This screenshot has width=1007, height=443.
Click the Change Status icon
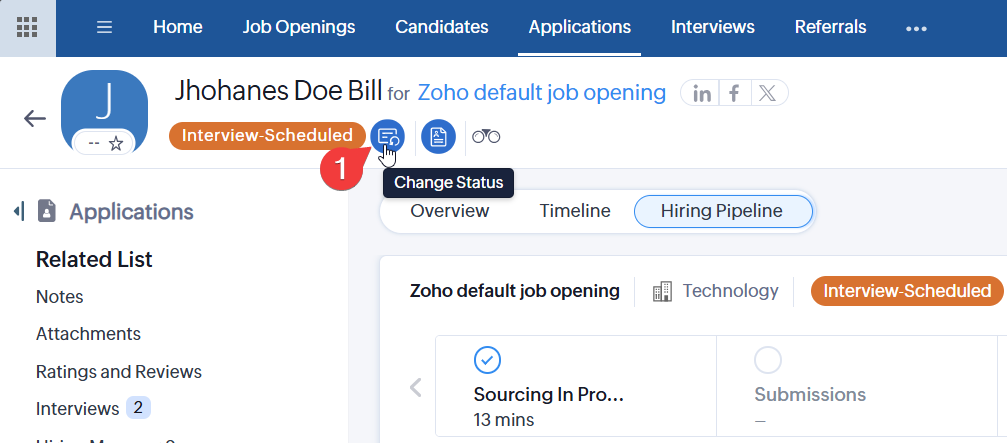[x=387, y=136]
